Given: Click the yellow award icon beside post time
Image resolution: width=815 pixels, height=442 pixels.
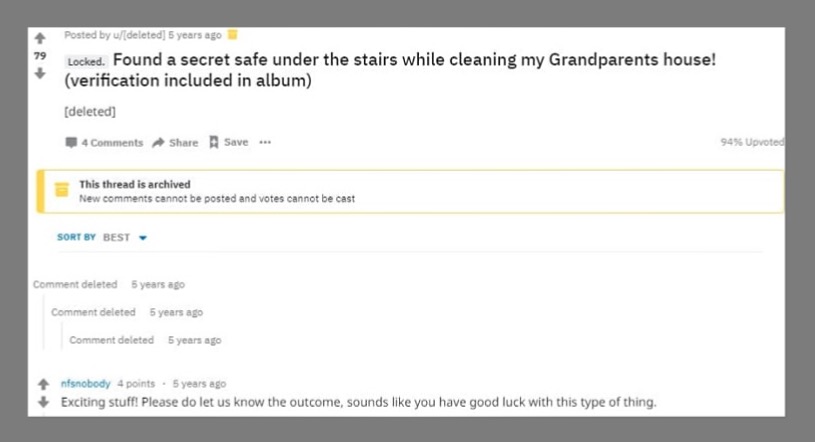Looking at the screenshot, I should (233, 35).
